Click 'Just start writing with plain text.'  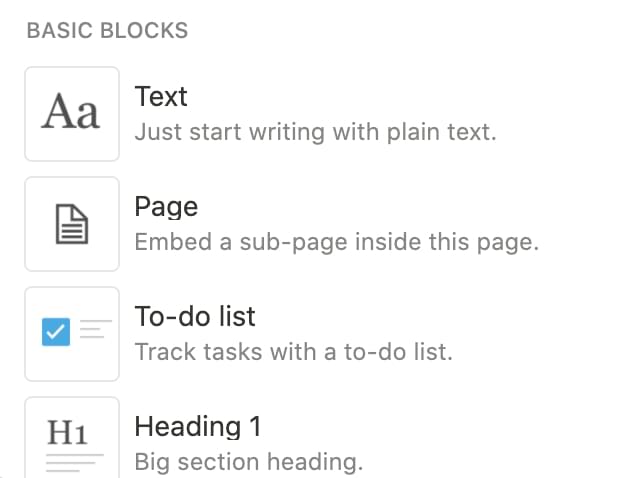pos(315,131)
